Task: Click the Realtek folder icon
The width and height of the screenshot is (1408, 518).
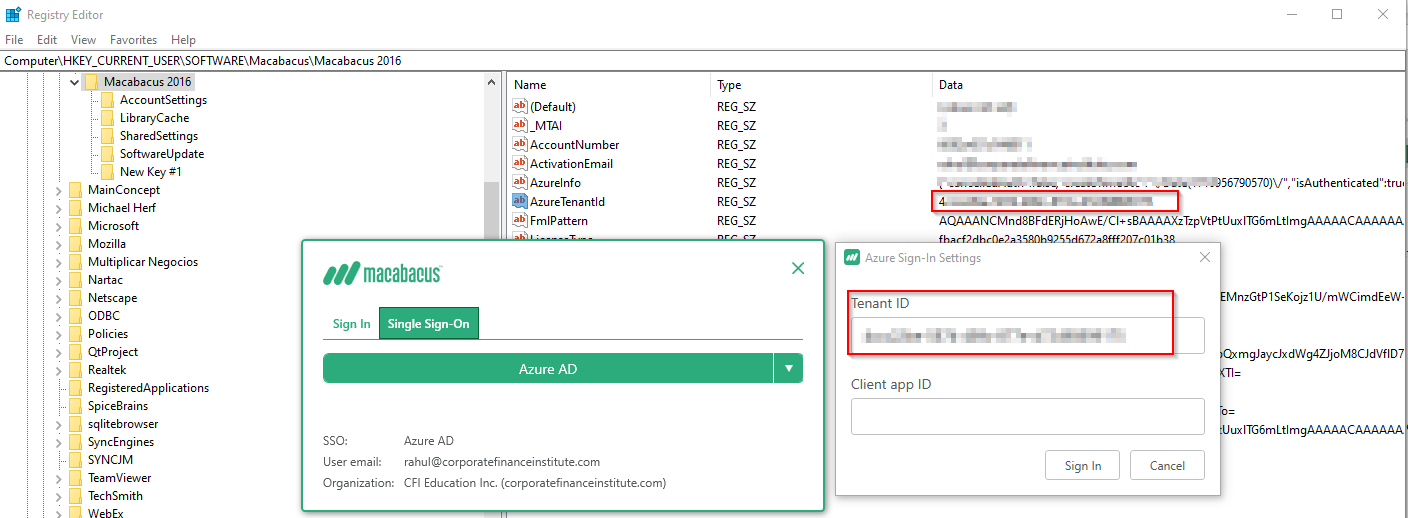Action: [x=76, y=370]
